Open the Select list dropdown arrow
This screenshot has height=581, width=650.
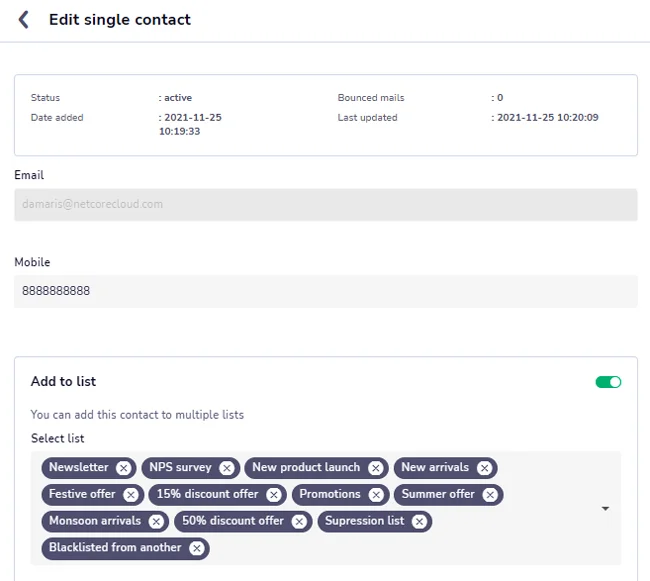pos(605,508)
